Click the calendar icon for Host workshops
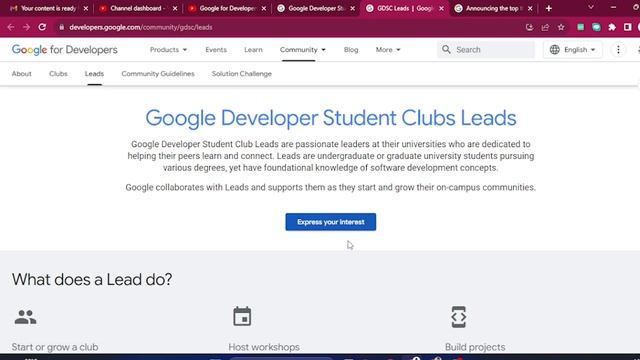640x360 pixels. (x=242, y=316)
